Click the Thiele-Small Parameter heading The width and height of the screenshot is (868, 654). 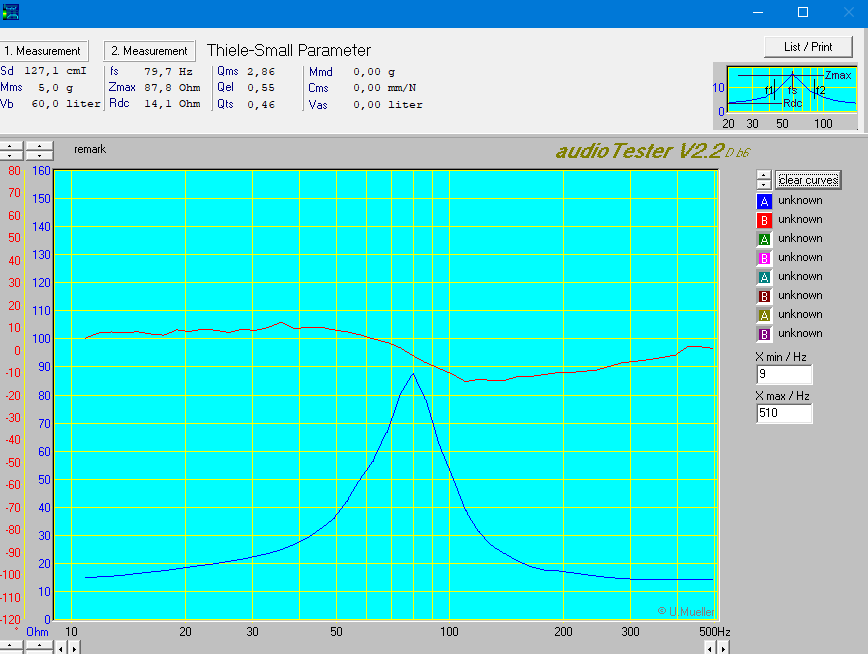click(x=288, y=50)
